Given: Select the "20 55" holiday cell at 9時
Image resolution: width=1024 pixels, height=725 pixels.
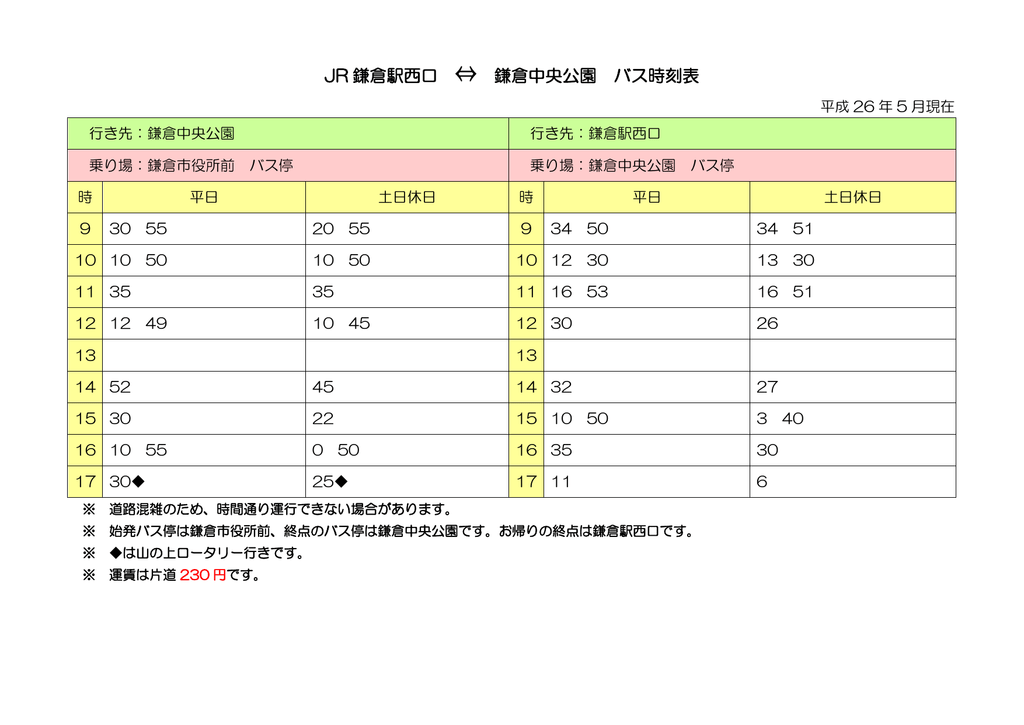Looking at the screenshot, I should (407, 229).
